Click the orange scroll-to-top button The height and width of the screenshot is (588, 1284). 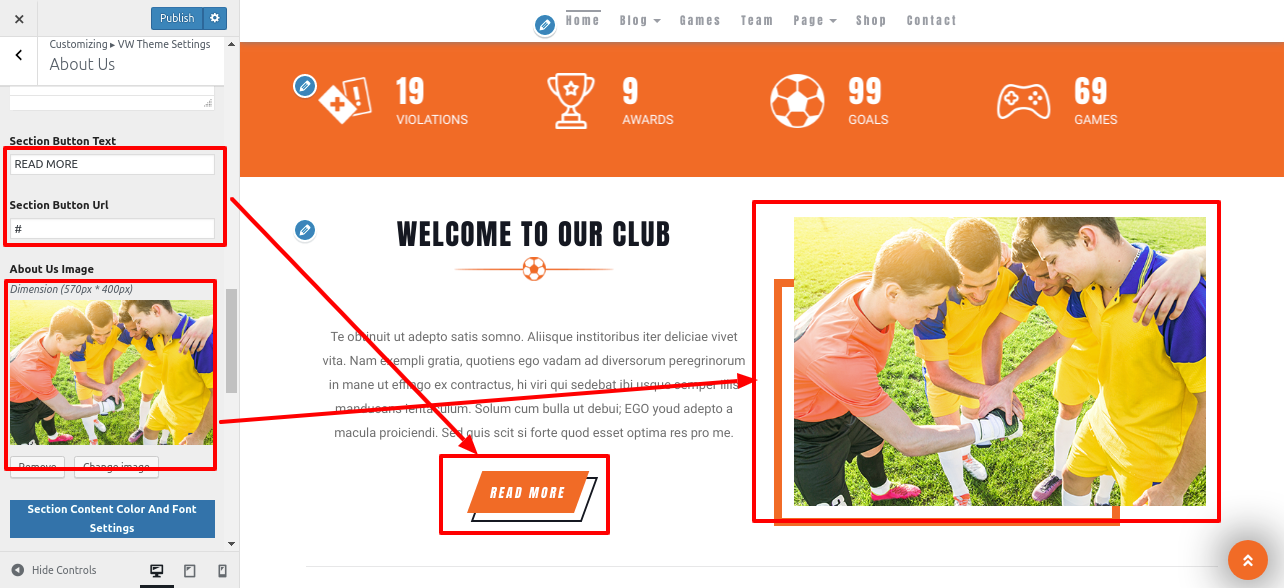click(x=1247, y=560)
